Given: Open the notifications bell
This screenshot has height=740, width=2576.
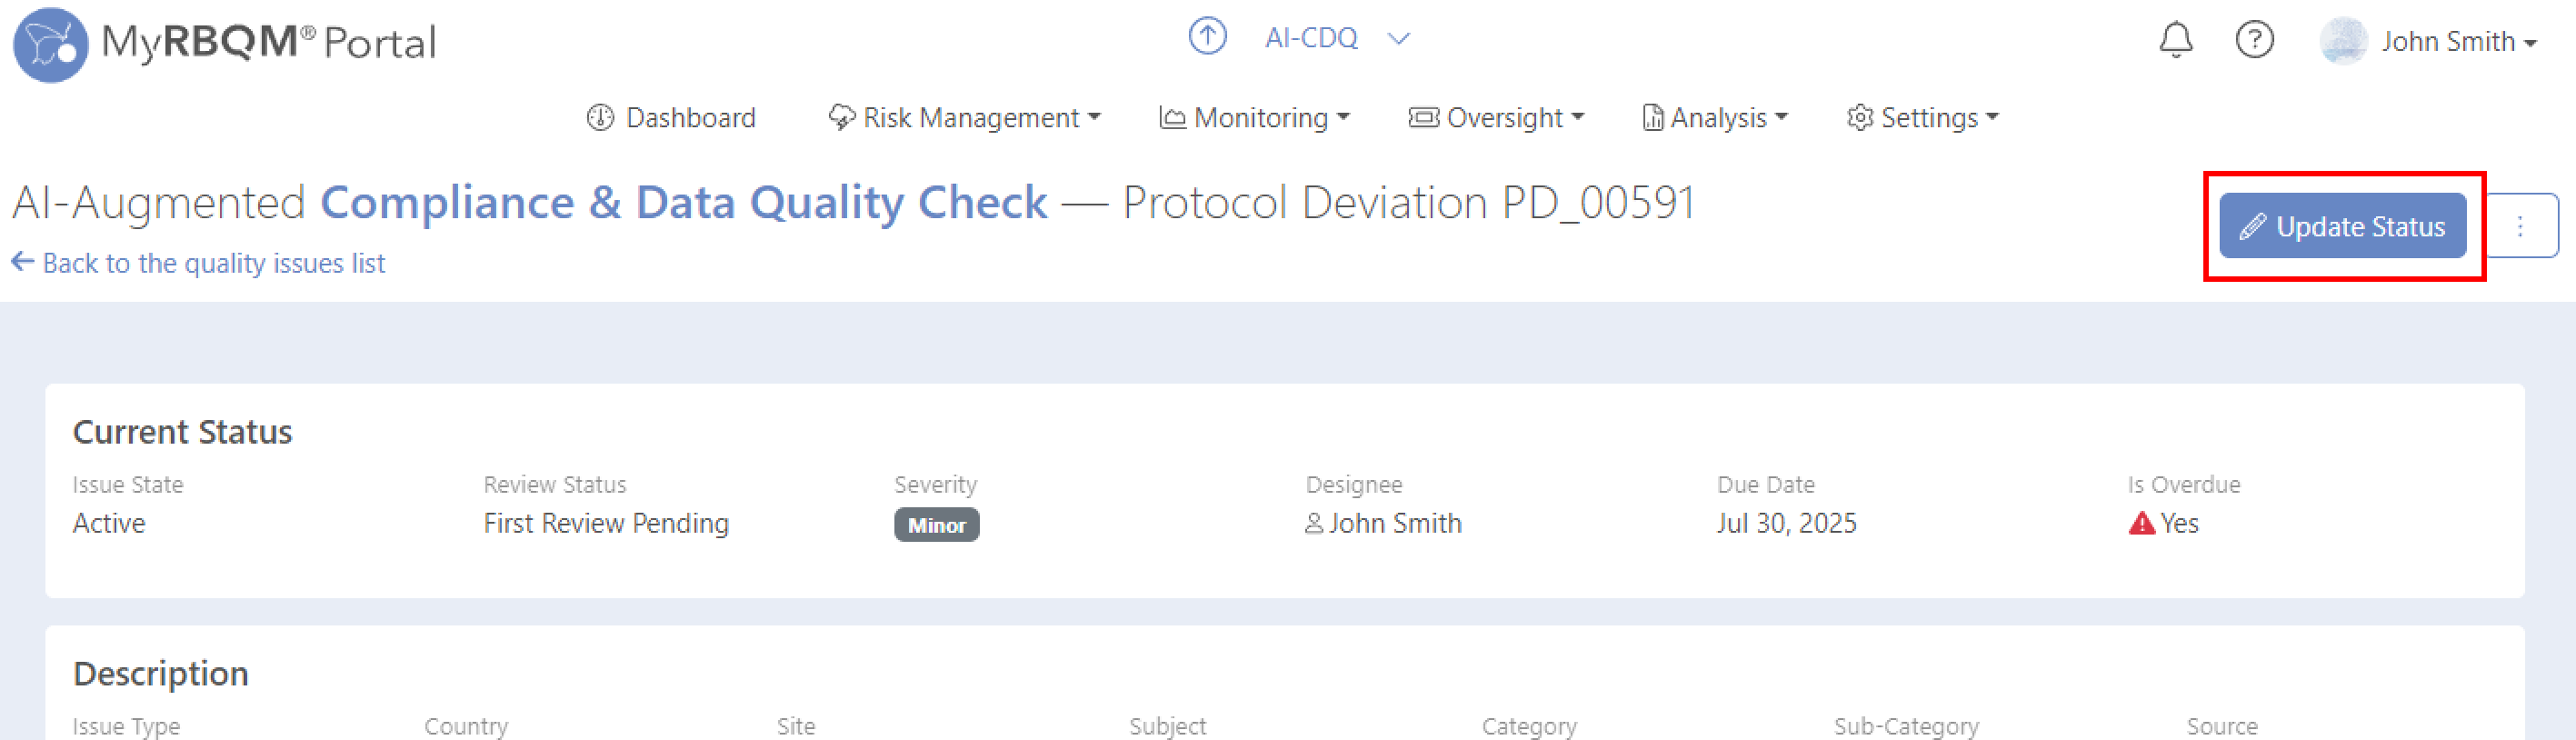Looking at the screenshot, I should [2175, 40].
